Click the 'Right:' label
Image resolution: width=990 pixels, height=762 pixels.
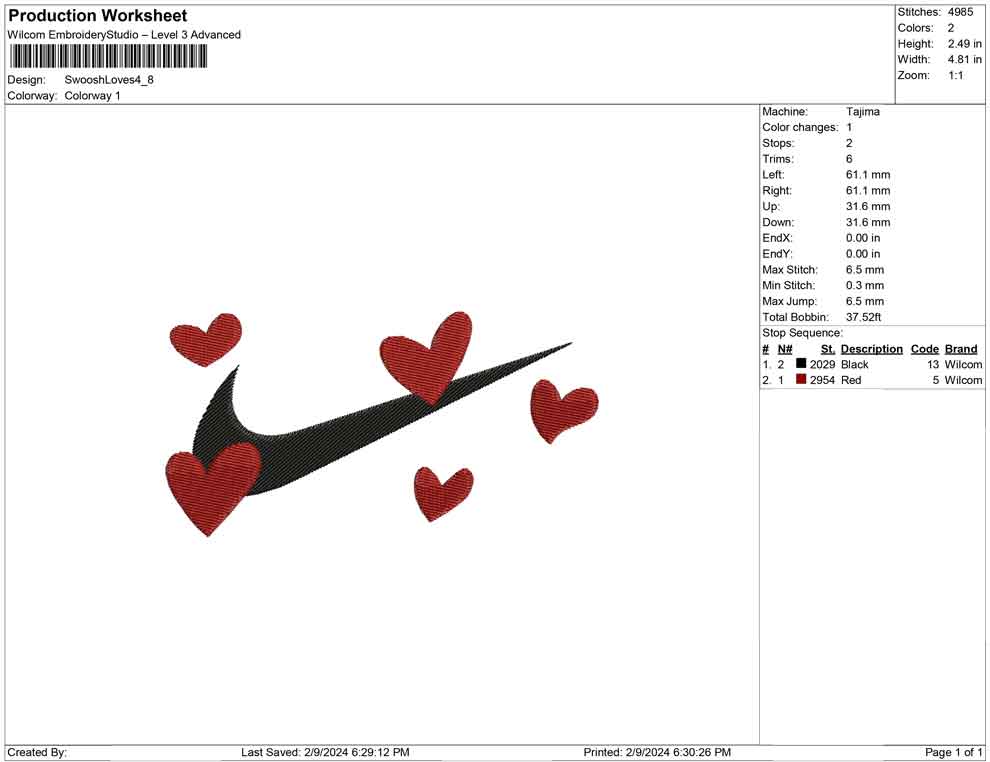(777, 191)
